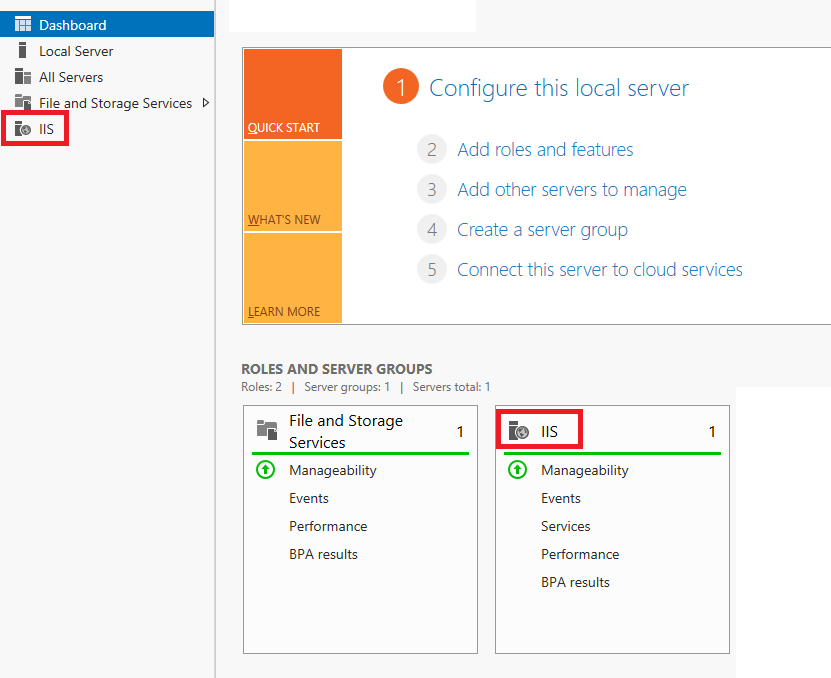Expand File and Storage Services arrow
Screen dimensions: 831x678
(x=206, y=103)
